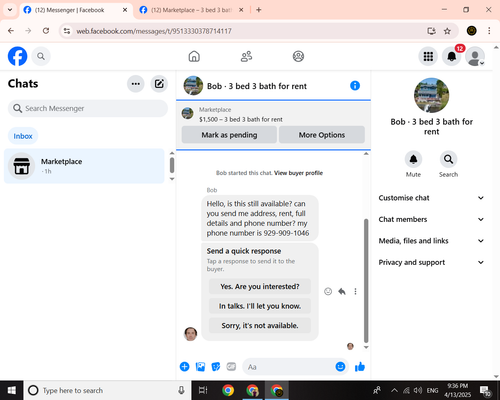Click chat conversation scrollbar
Image resolution: width=500 pixels, height=400 pixels.
tap(366, 281)
